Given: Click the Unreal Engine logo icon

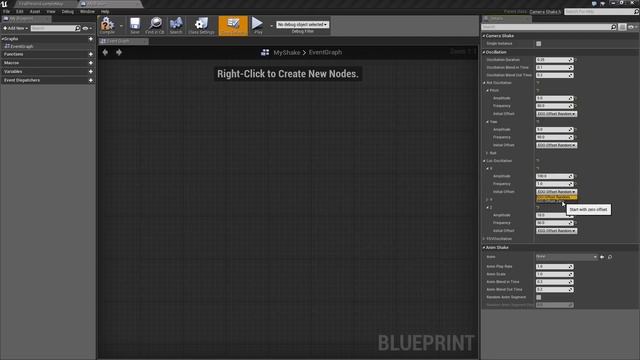Looking at the screenshot, I should click(x=4, y=4).
